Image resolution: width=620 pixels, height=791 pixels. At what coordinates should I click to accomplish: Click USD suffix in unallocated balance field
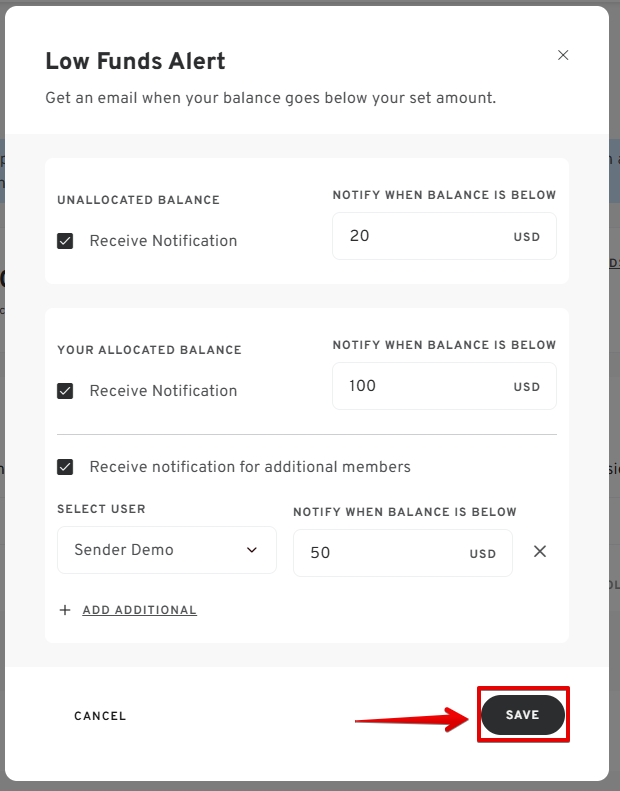[x=527, y=237]
